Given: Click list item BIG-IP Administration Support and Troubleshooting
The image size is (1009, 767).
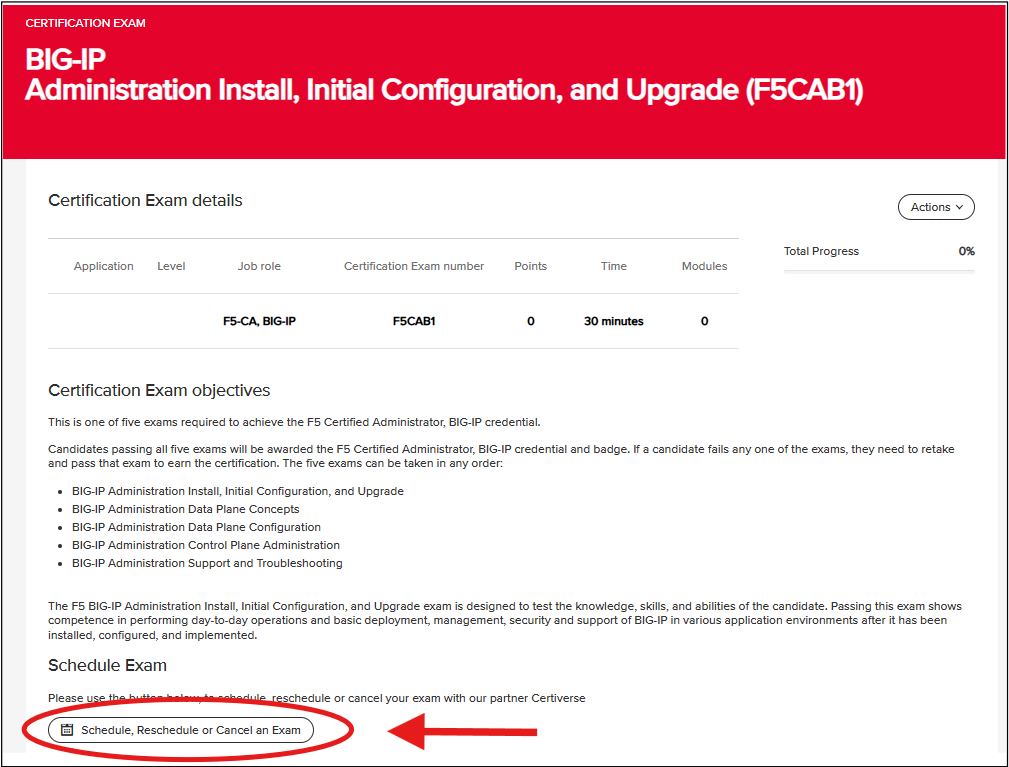Looking at the screenshot, I should (x=207, y=563).
